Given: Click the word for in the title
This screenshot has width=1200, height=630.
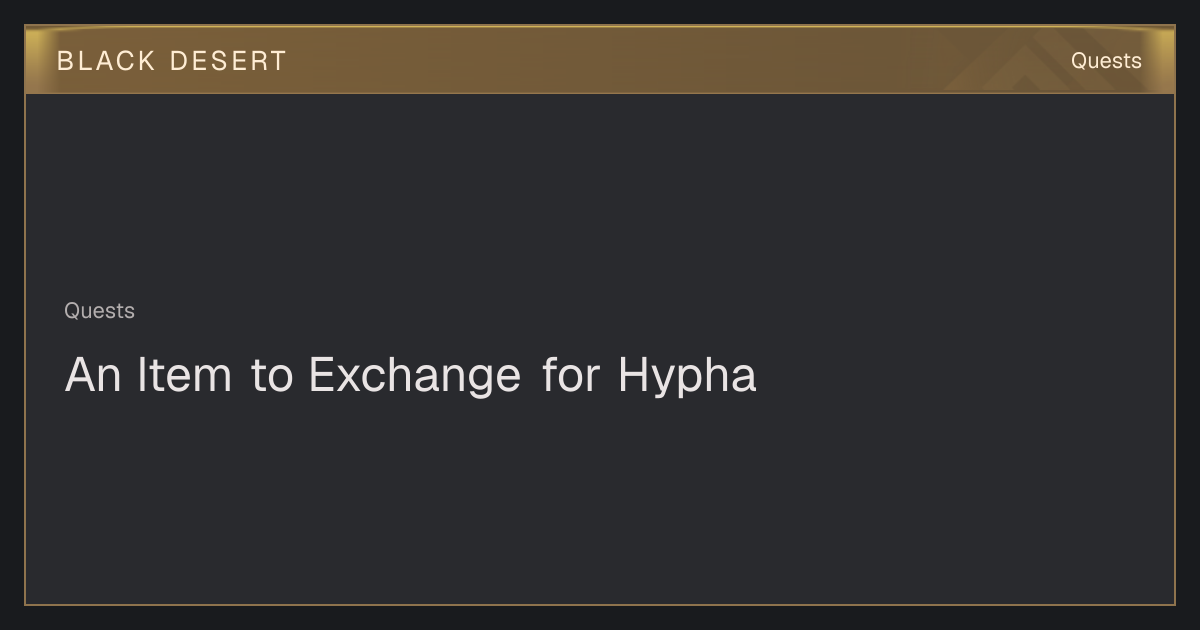Looking at the screenshot, I should pyautogui.click(x=571, y=375).
